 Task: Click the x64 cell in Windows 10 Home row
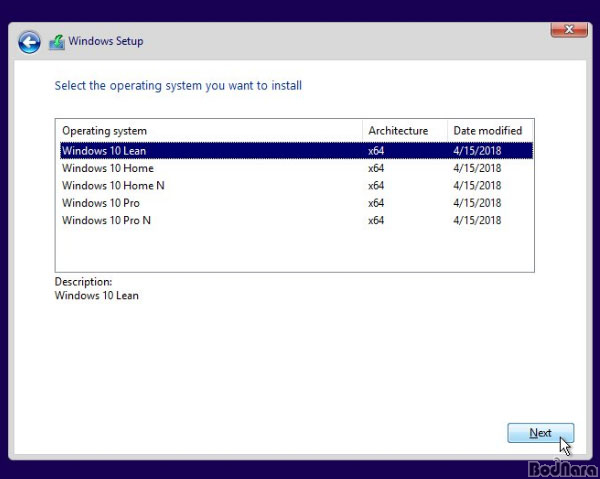pos(376,168)
